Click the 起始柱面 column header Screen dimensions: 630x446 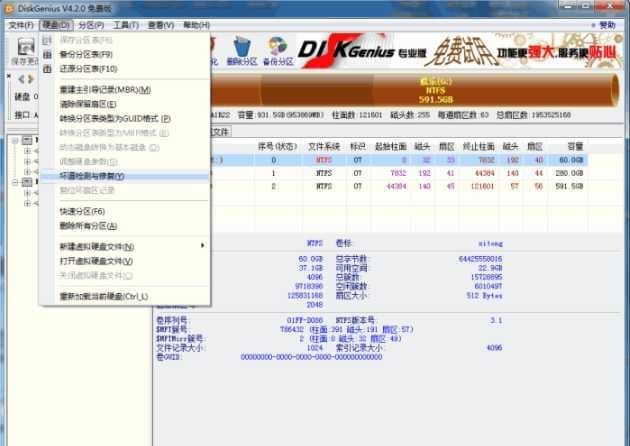coord(390,147)
